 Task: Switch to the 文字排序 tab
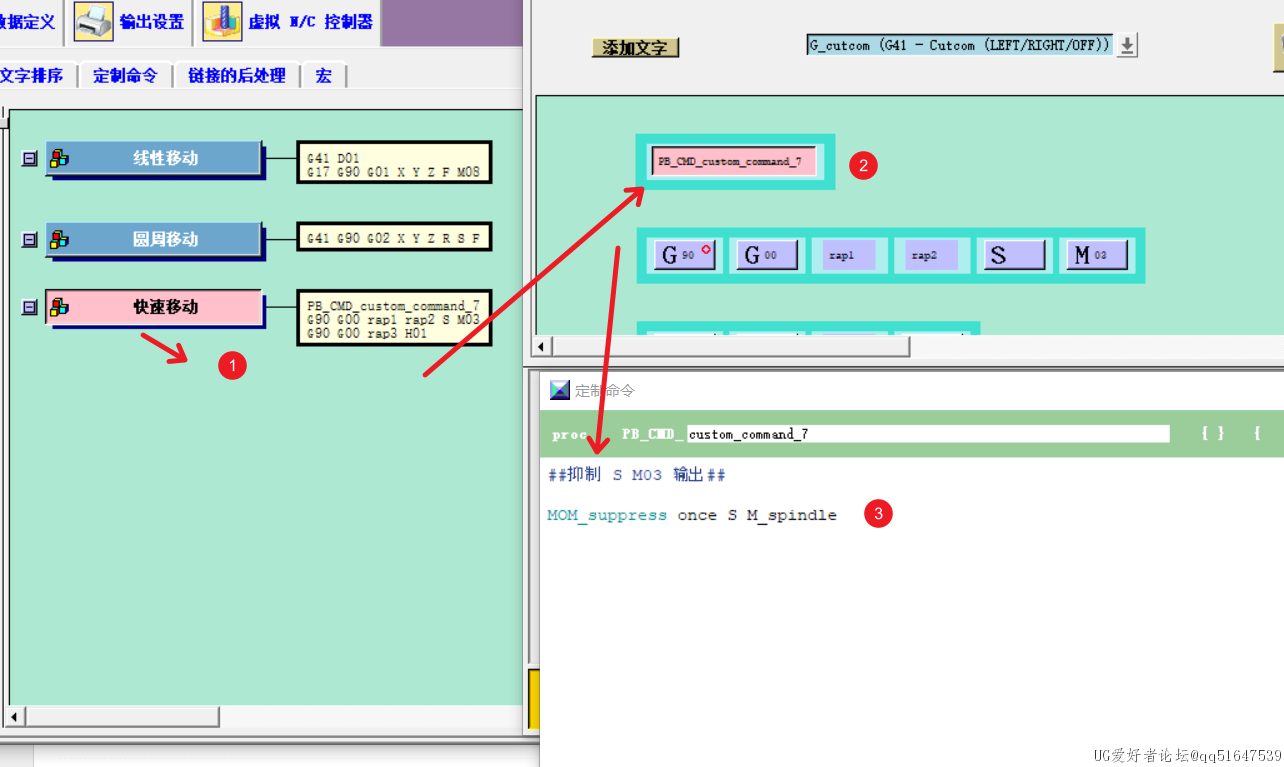pyautogui.click(x=31, y=75)
